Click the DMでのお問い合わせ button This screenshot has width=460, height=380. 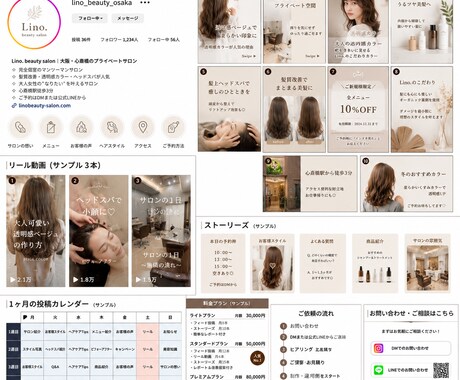point(411,348)
